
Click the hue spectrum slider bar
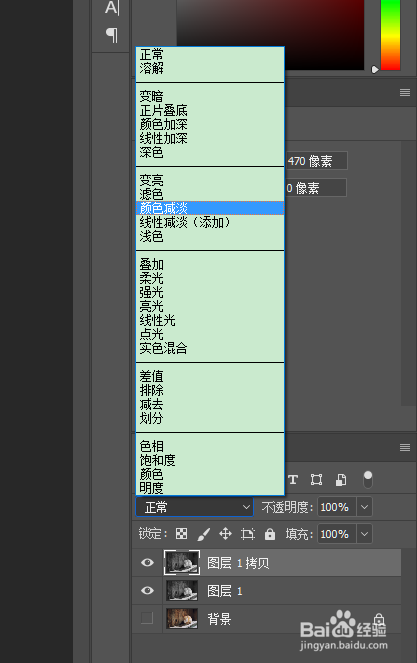390,35
